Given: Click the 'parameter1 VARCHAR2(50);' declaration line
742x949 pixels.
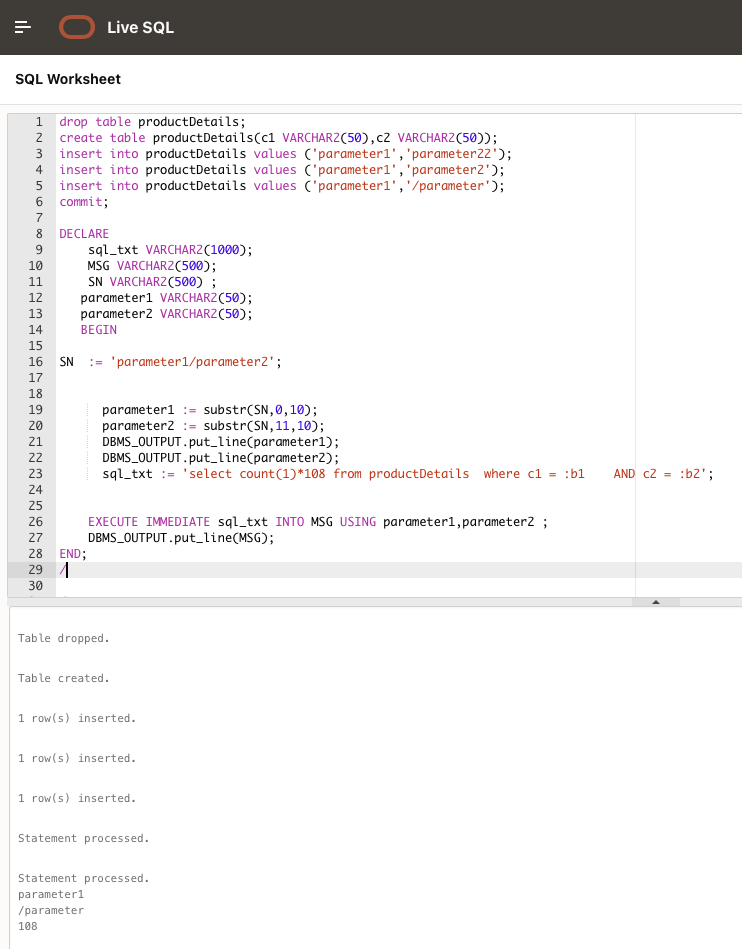Looking at the screenshot, I should point(166,298).
